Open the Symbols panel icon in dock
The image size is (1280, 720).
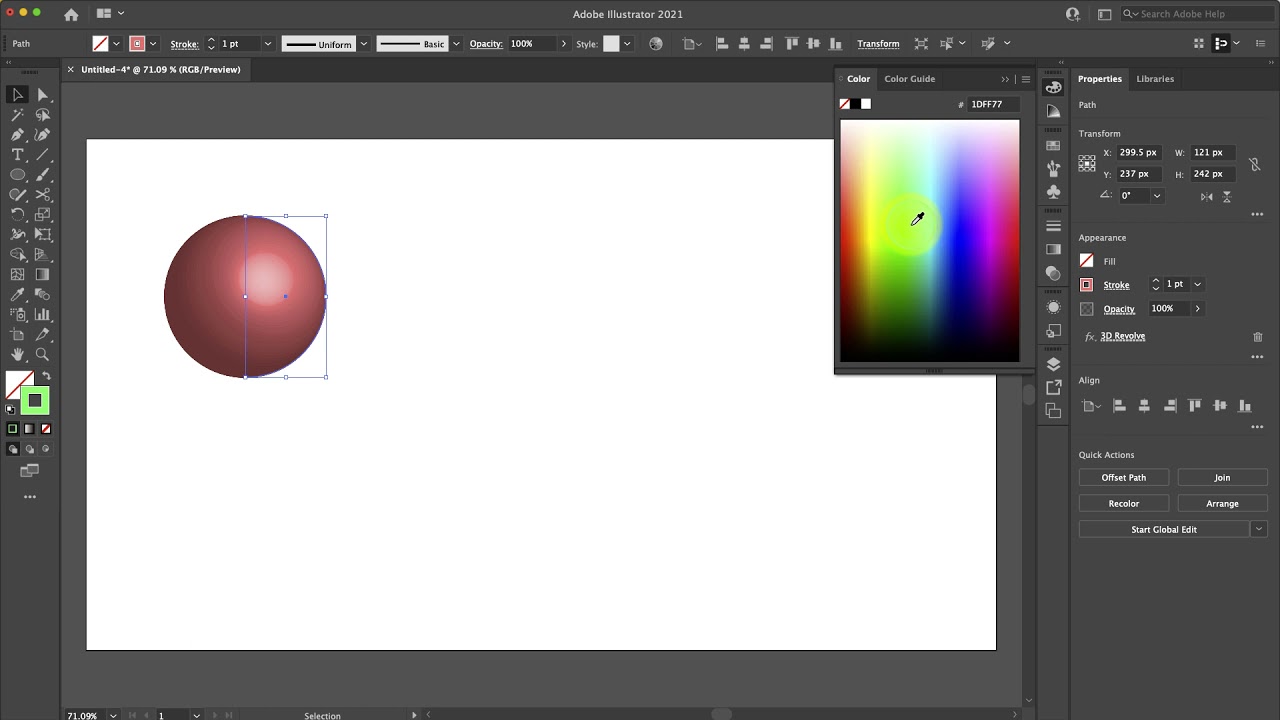(1053, 191)
